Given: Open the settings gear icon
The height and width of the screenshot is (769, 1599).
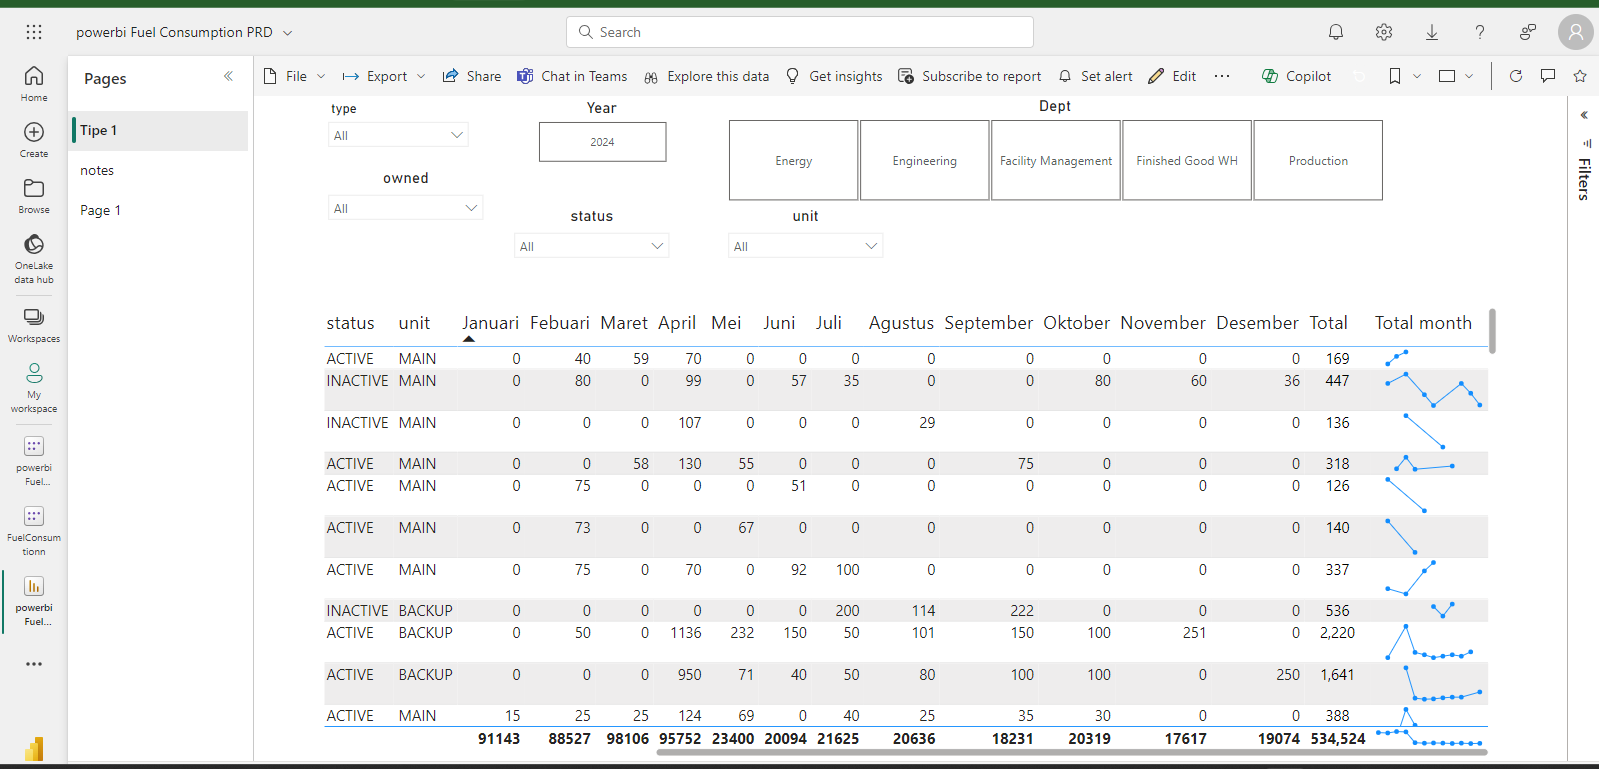Looking at the screenshot, I should point(1384,32).
